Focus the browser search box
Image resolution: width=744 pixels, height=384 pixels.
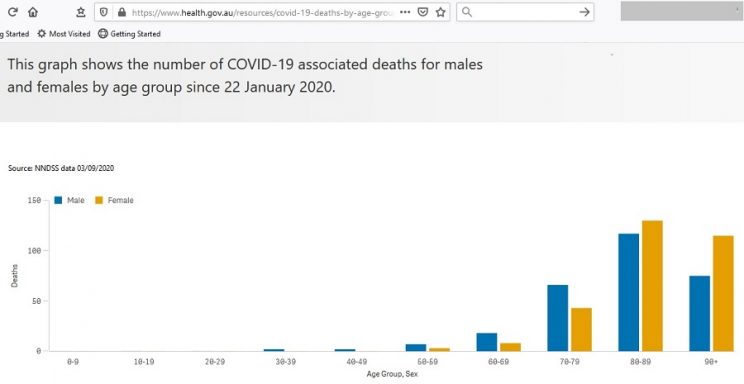[525, 12]
